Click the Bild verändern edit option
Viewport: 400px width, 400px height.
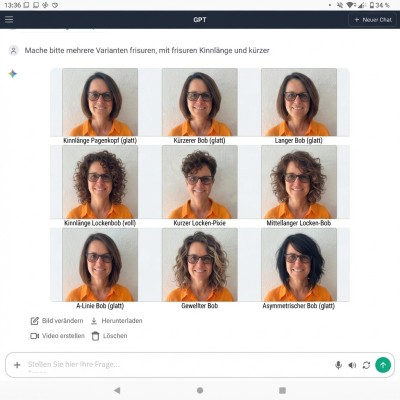click(x=57, y=321)
